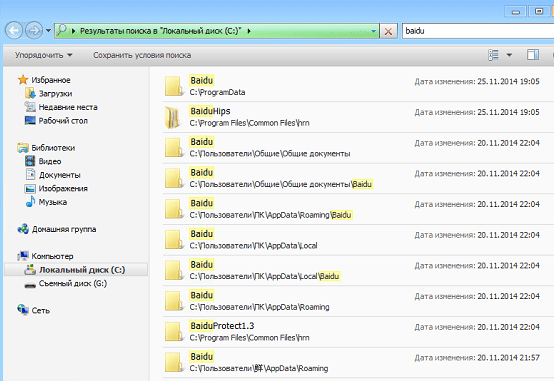Viewport: 554px width, 381px height.
Task: Select Избранное in the navigation pane
Action: 51,80
